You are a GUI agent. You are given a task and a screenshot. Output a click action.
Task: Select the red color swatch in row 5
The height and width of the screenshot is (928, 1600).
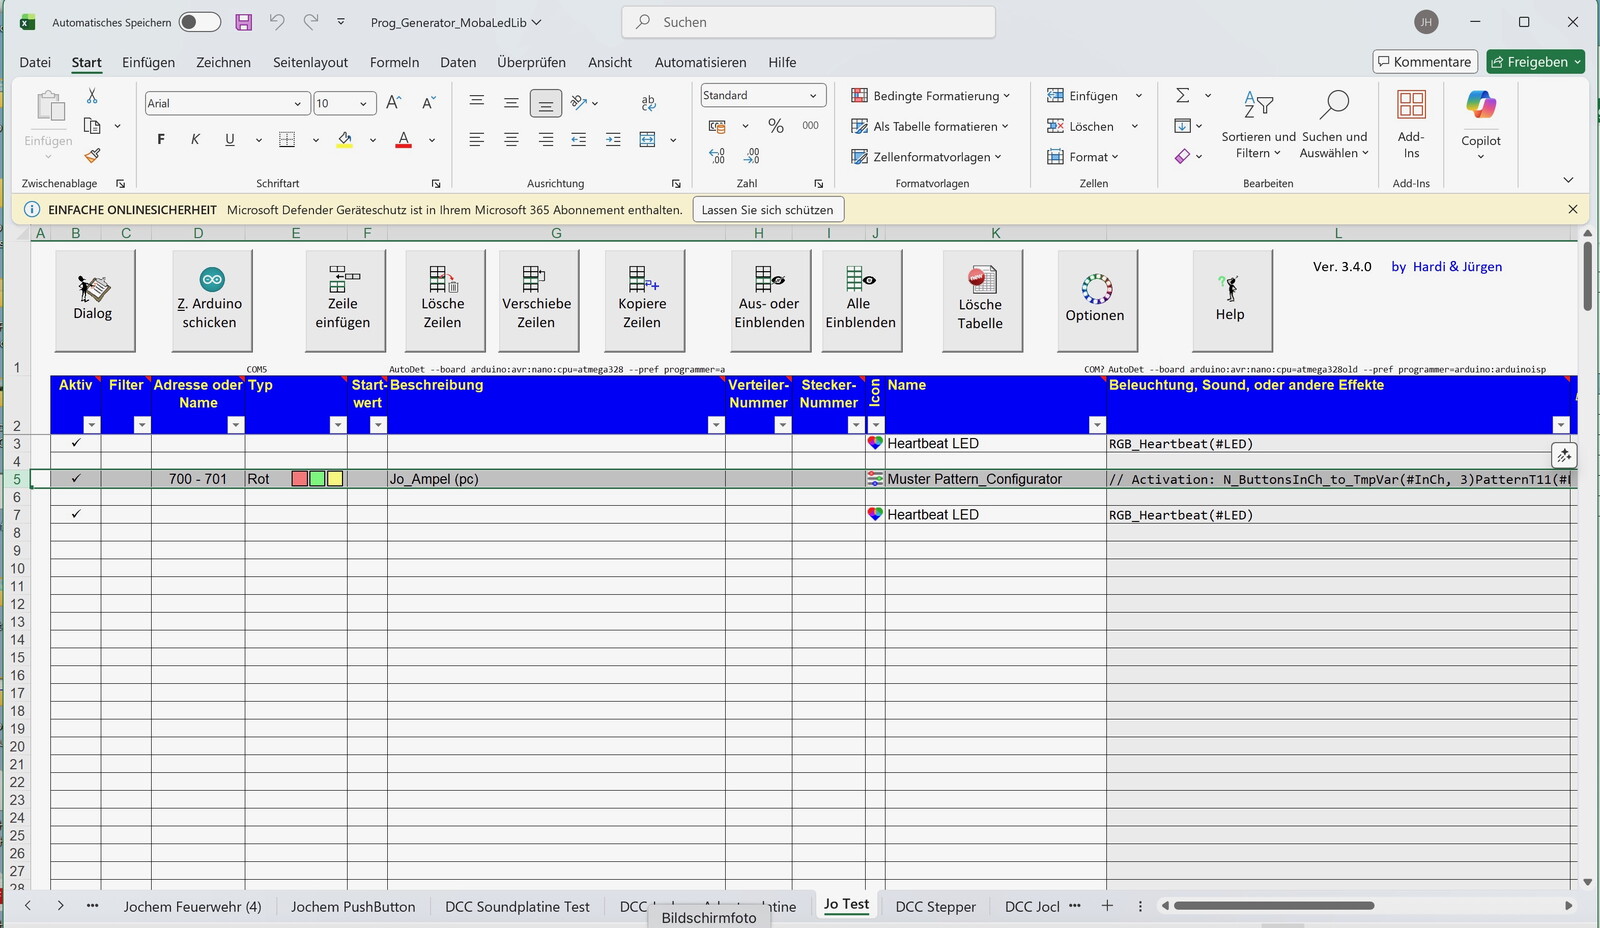coord(299,479)
